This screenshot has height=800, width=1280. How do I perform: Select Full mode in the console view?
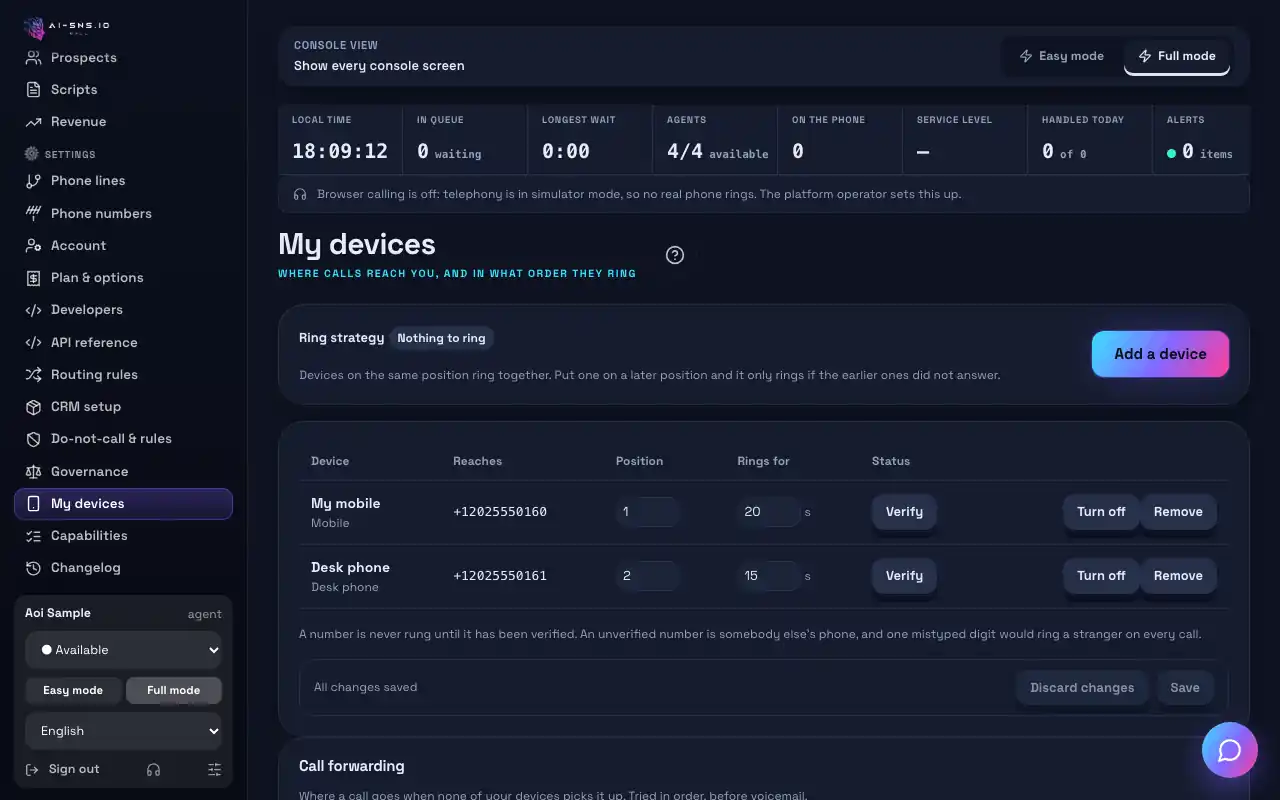(1177, 56)
